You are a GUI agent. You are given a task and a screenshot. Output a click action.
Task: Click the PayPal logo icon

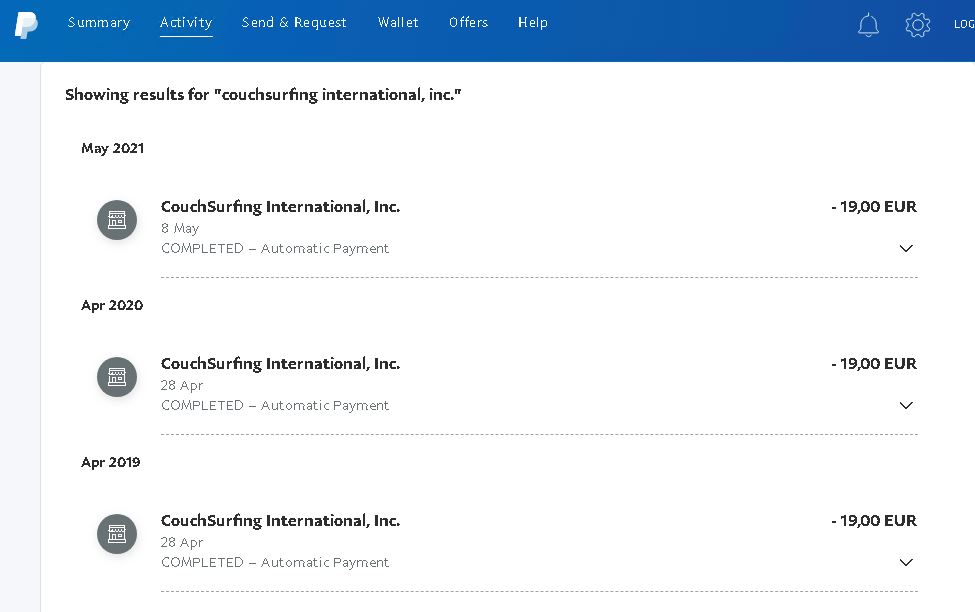click(x=26, y=25)
